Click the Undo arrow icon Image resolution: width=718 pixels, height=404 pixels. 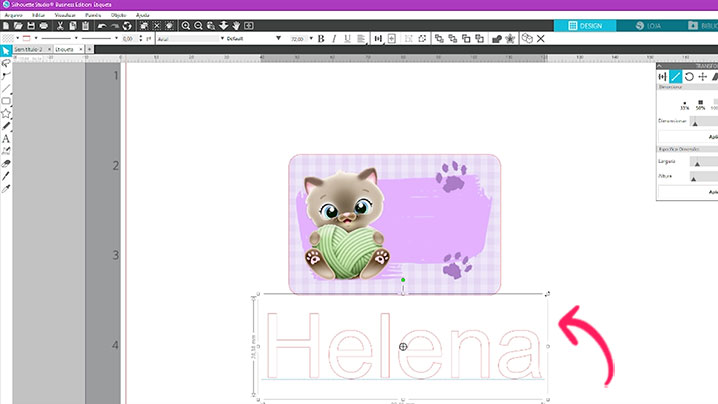coord(103,25)
